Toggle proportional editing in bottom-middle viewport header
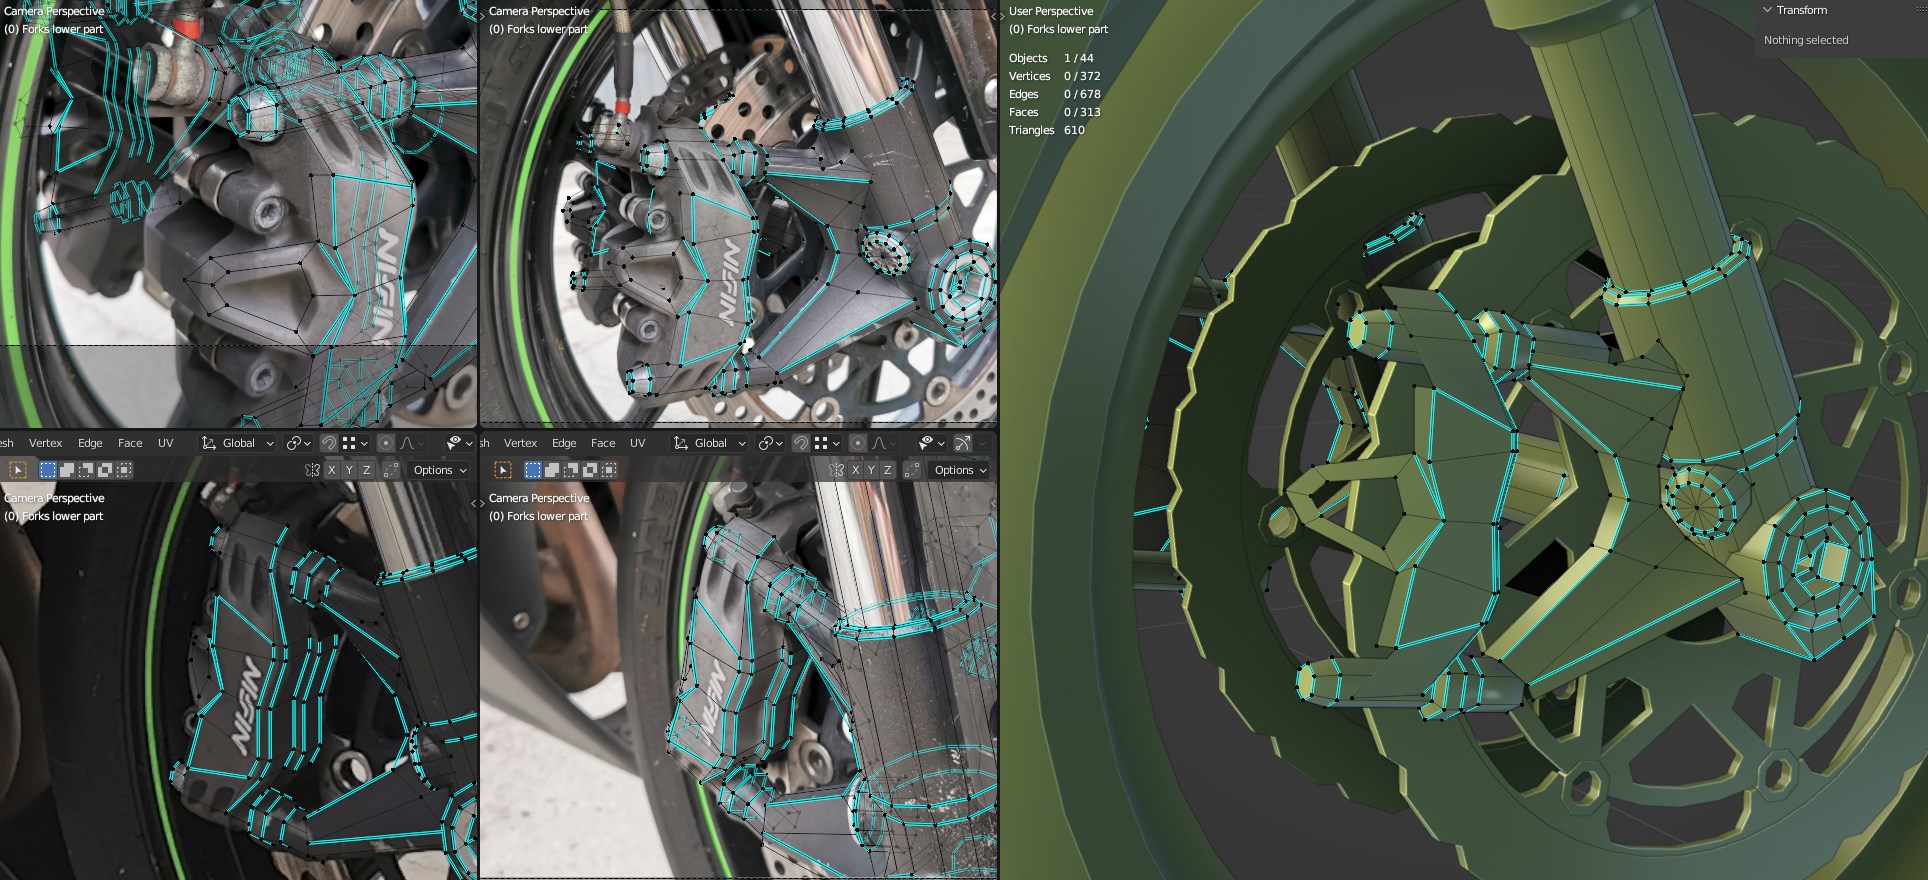Screen dimensions: 1928x880 (x=858, y=443)
